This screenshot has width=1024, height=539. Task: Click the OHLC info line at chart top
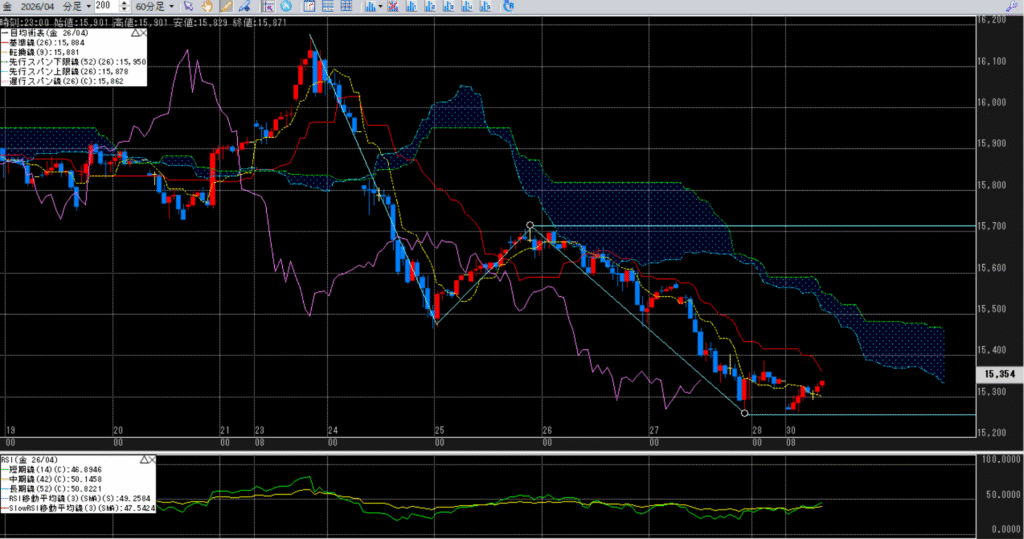(144, 22)
